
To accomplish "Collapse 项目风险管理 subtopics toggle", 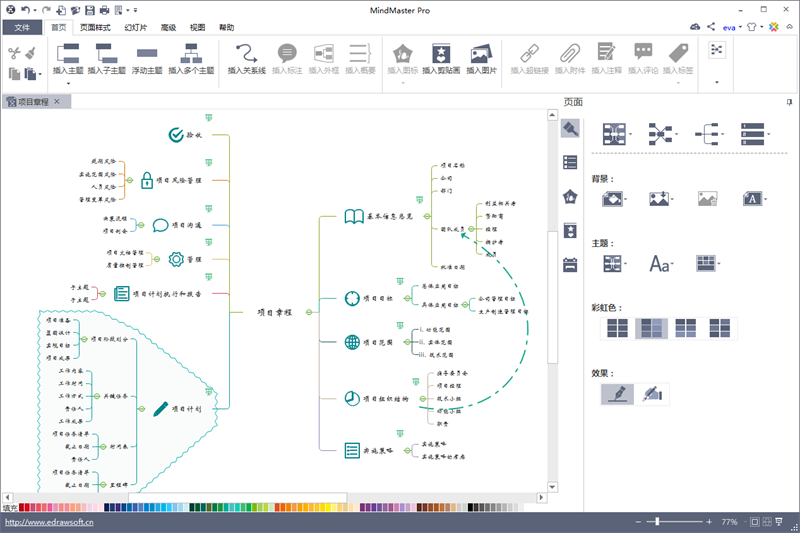I will (130, 180).
